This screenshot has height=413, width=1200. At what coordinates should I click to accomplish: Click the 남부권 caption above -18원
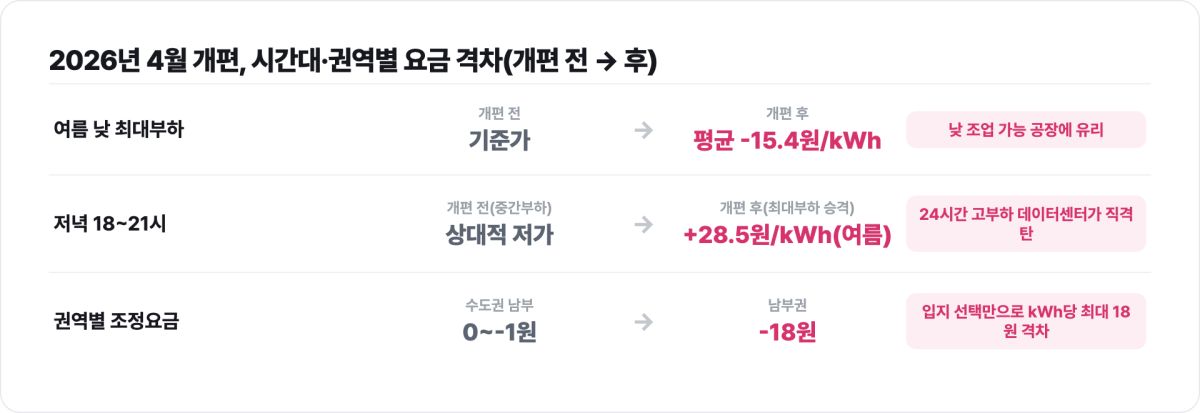coord(787,304)
